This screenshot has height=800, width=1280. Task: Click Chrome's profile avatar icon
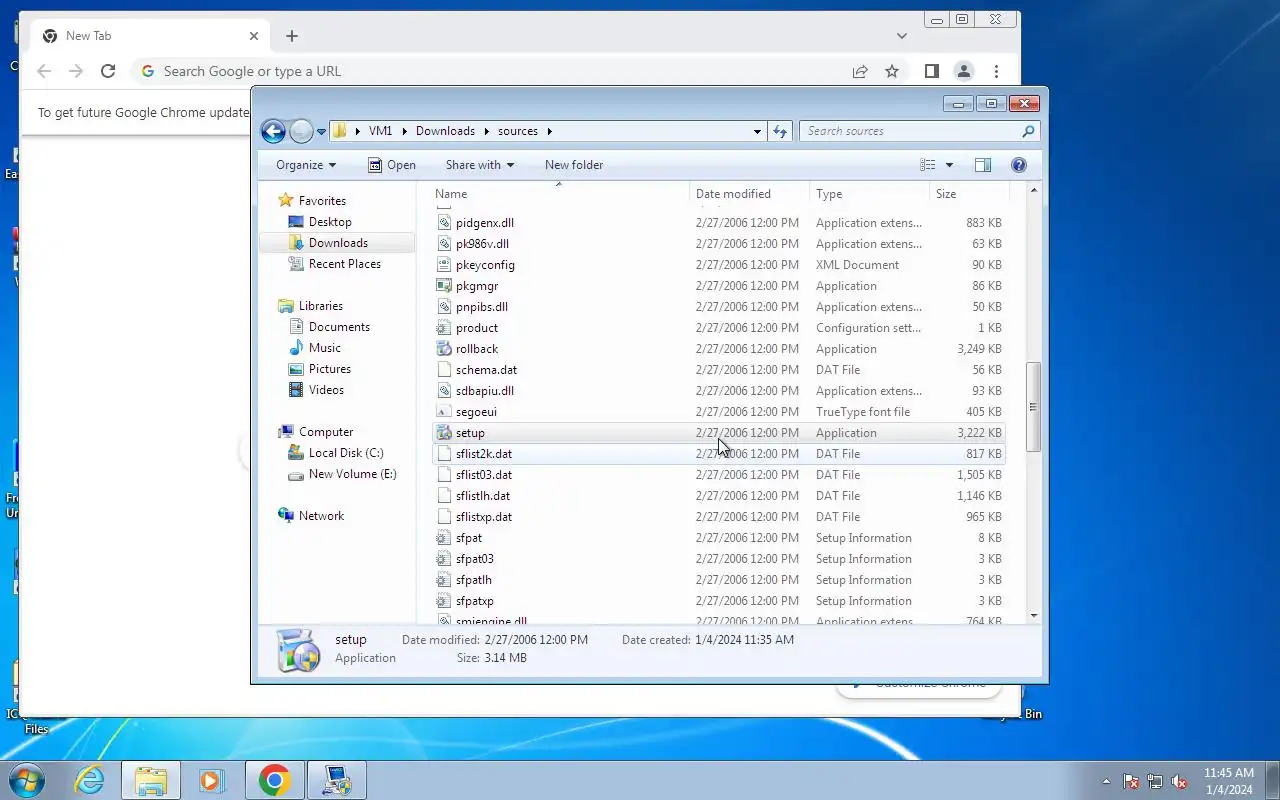(964, 71)
